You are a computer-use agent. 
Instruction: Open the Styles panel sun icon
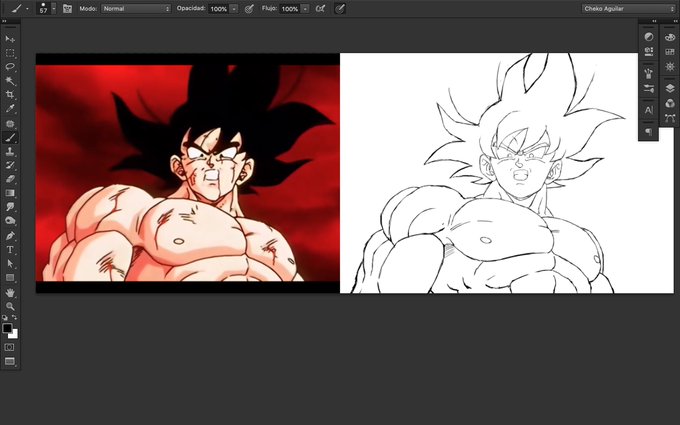pos(670,67)
